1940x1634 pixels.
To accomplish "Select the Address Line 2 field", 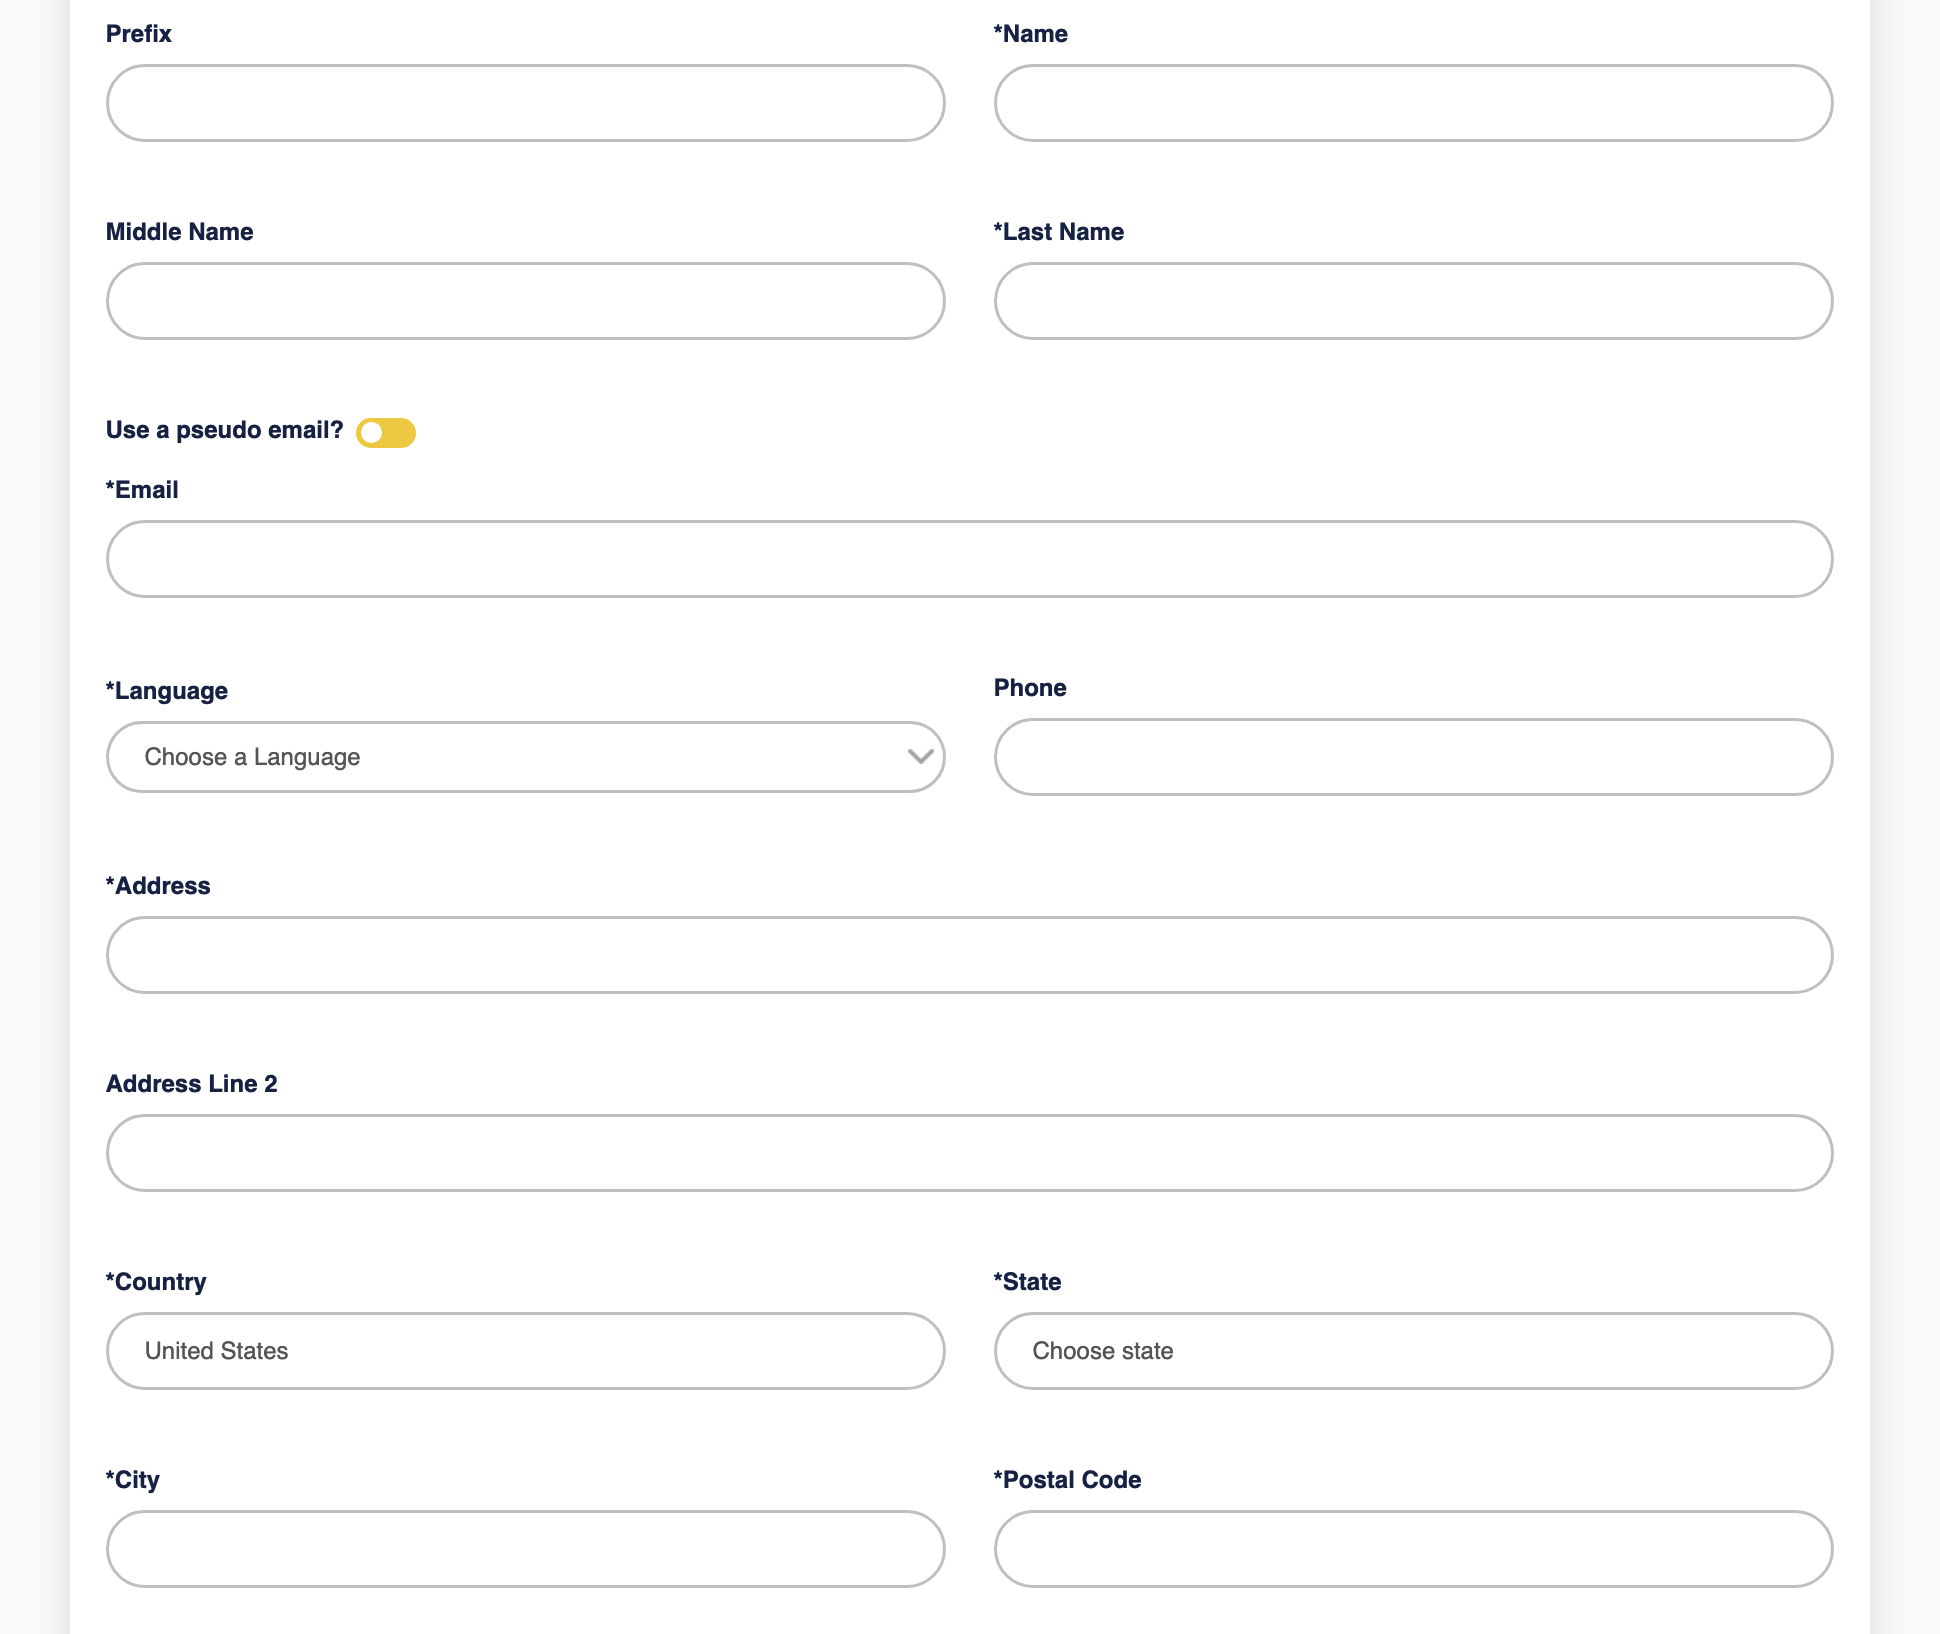I will tap(968, 1153).
